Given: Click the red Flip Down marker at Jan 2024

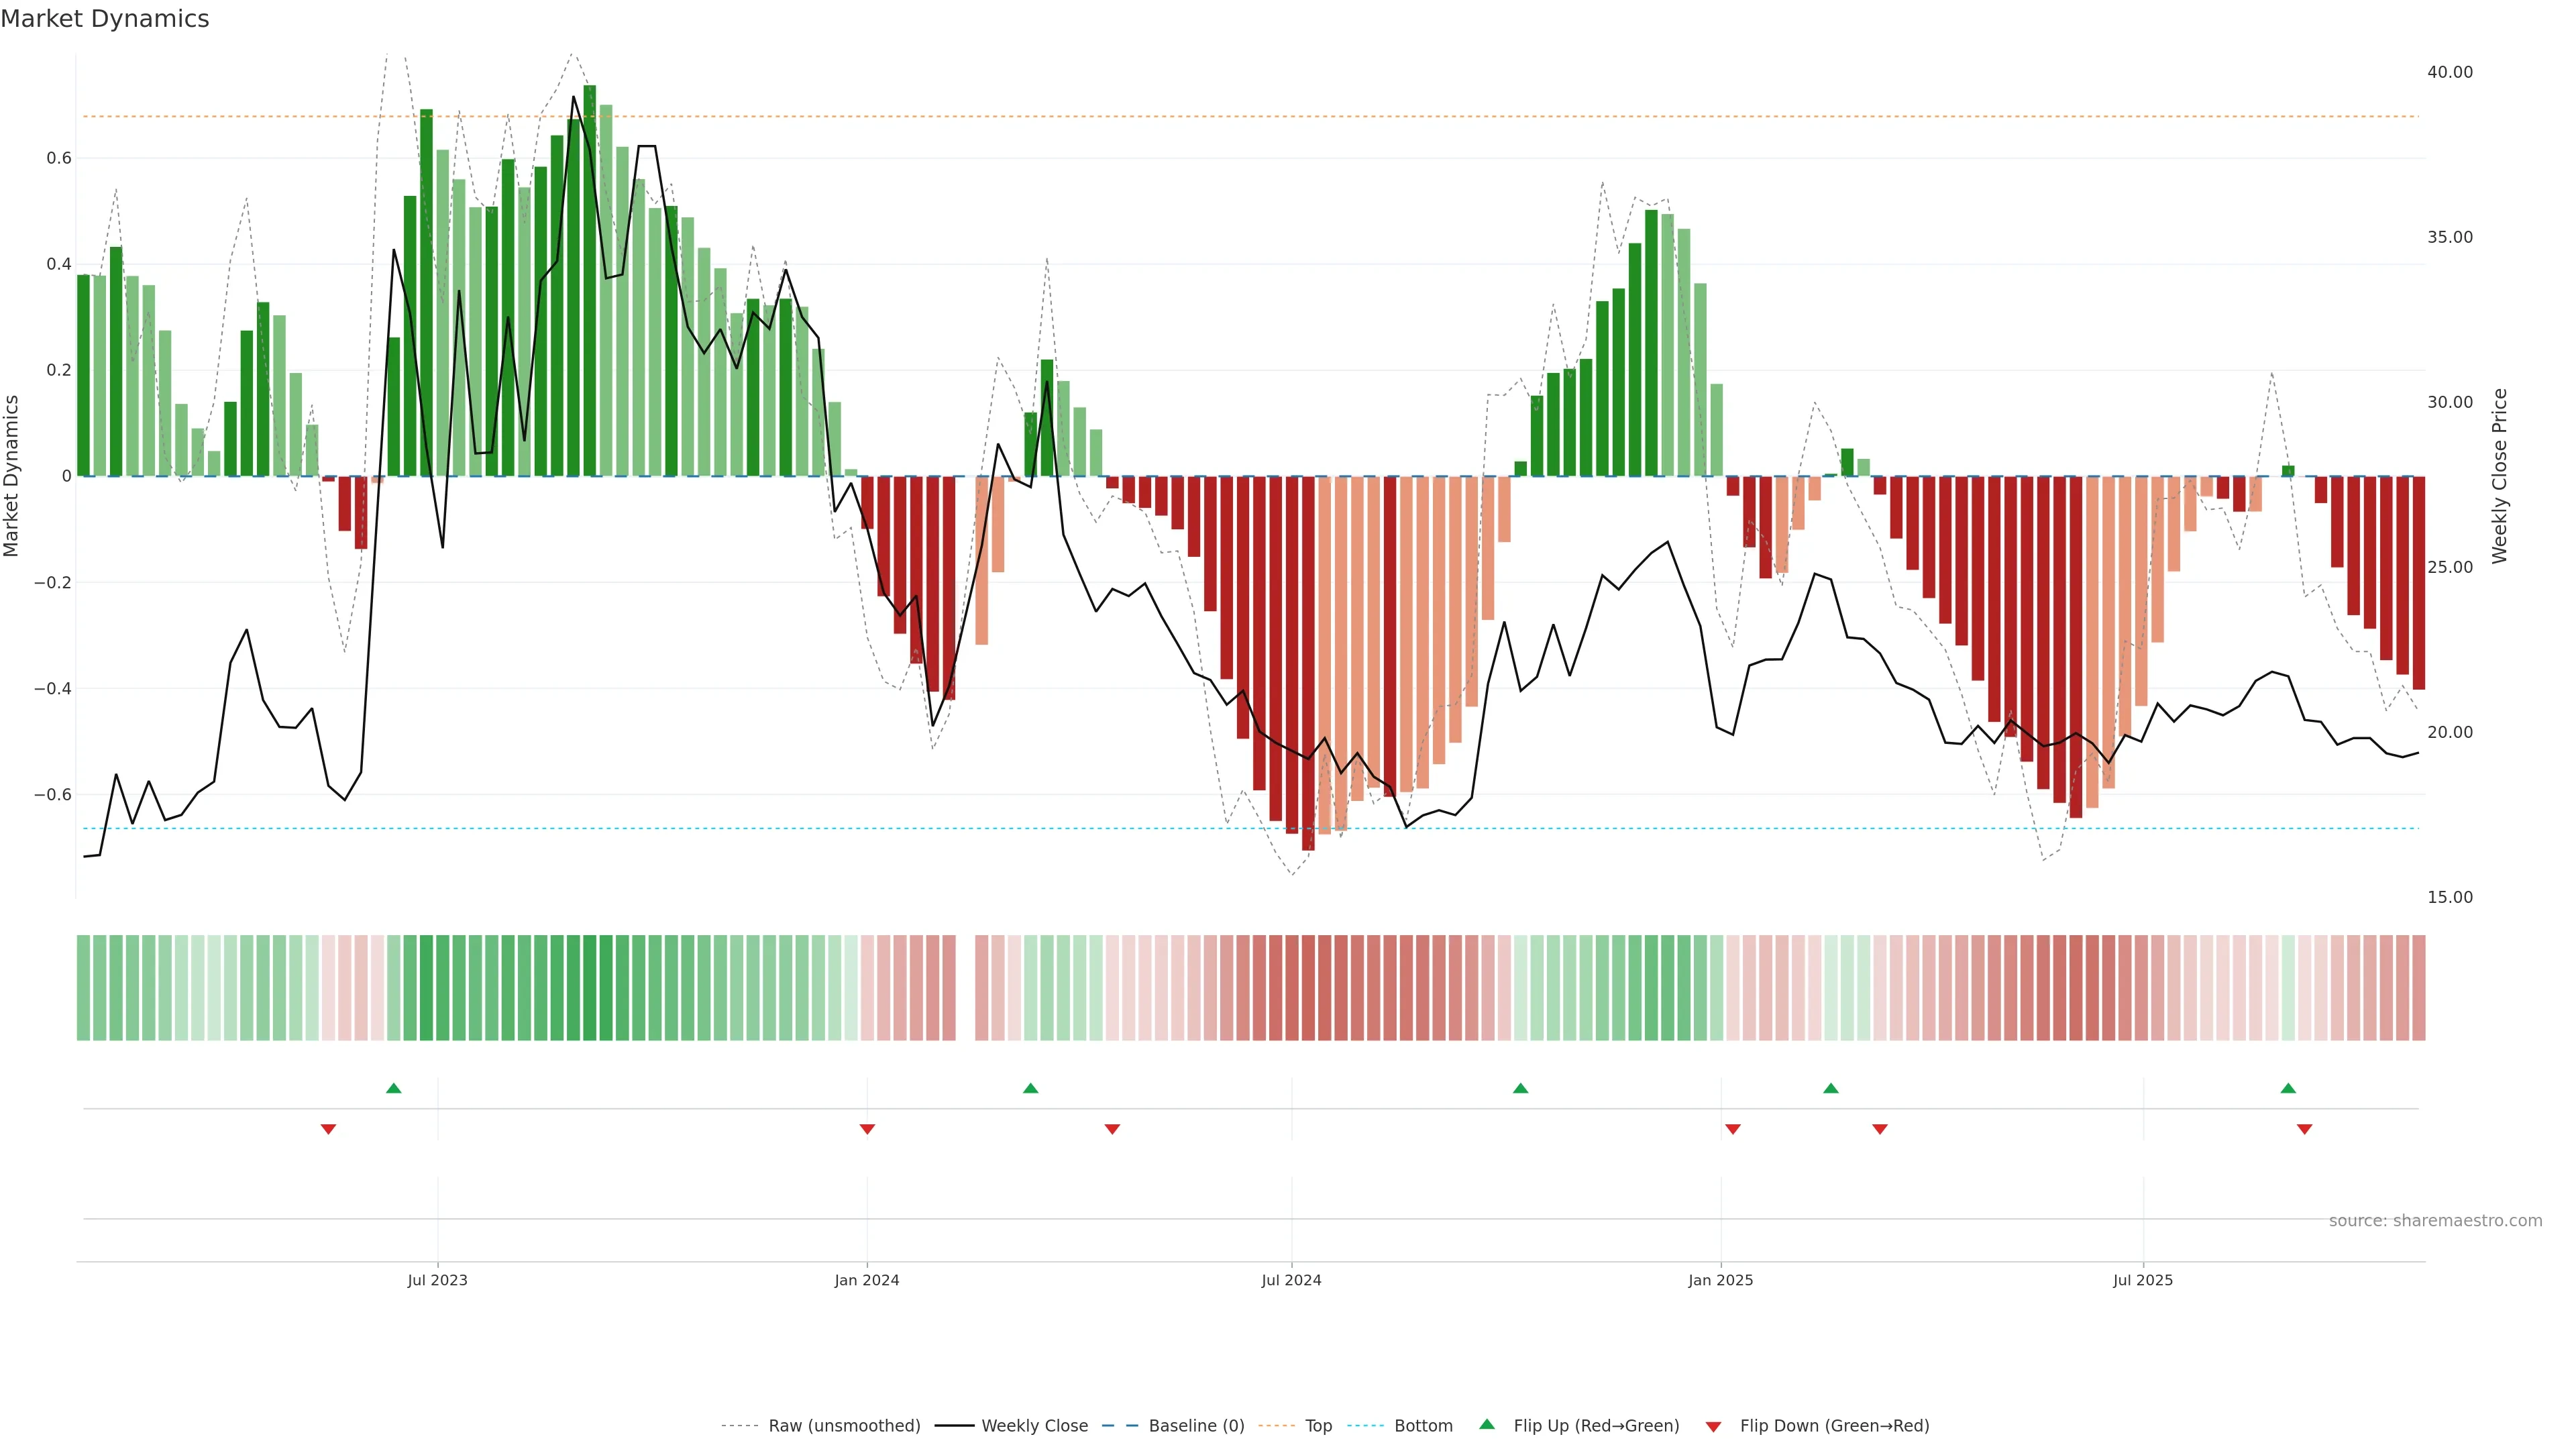Looking at the screenshot, I should [867, 1129].
